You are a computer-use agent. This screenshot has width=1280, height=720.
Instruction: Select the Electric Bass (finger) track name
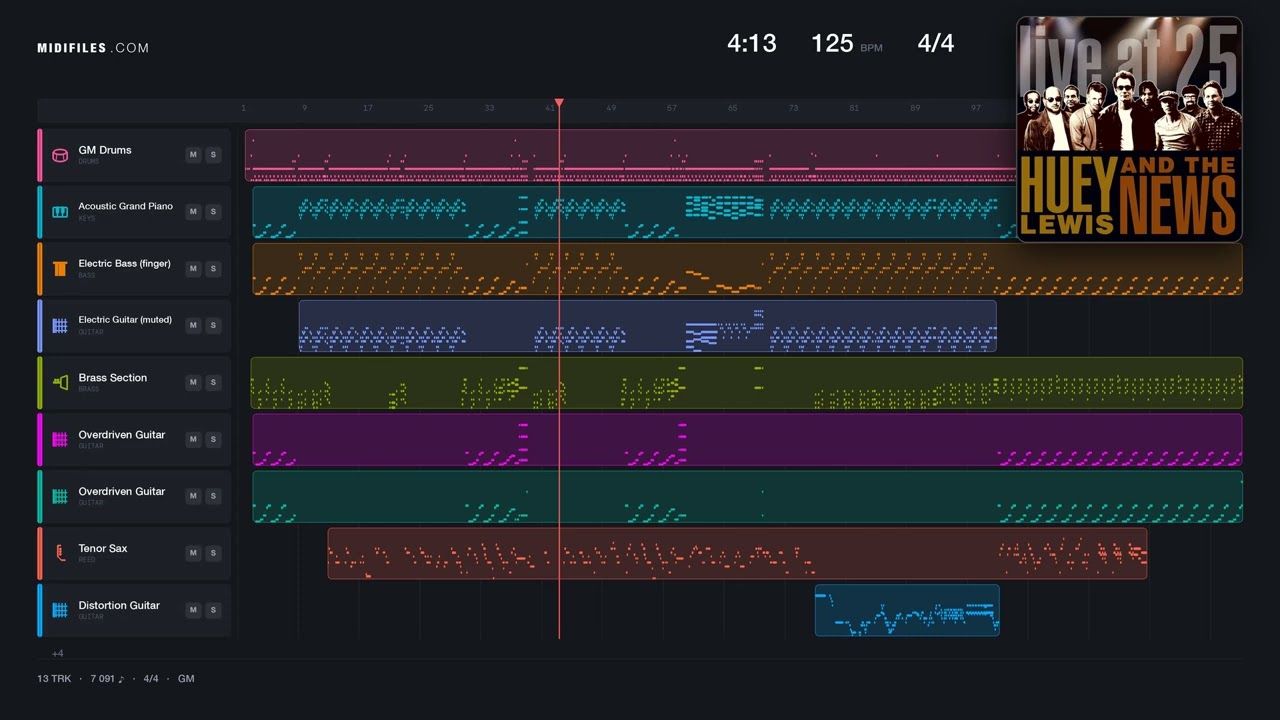coord(125,263)
